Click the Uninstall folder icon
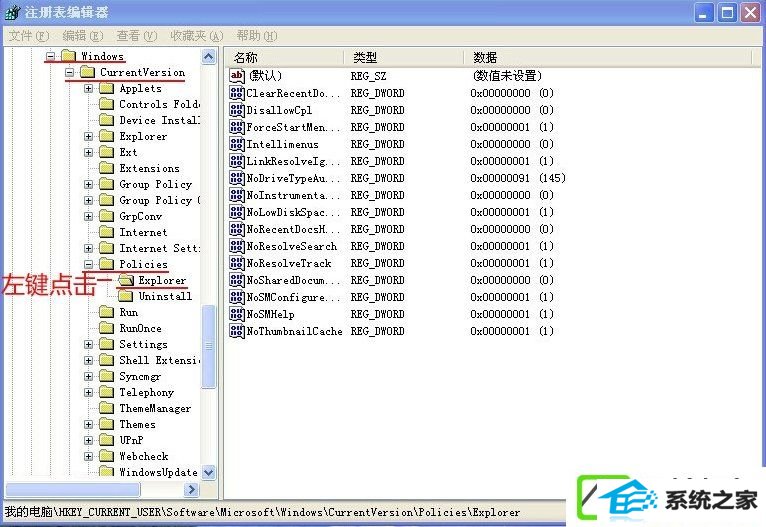Image resolution: width=766 pixels, height=527 pixels. 126,296
